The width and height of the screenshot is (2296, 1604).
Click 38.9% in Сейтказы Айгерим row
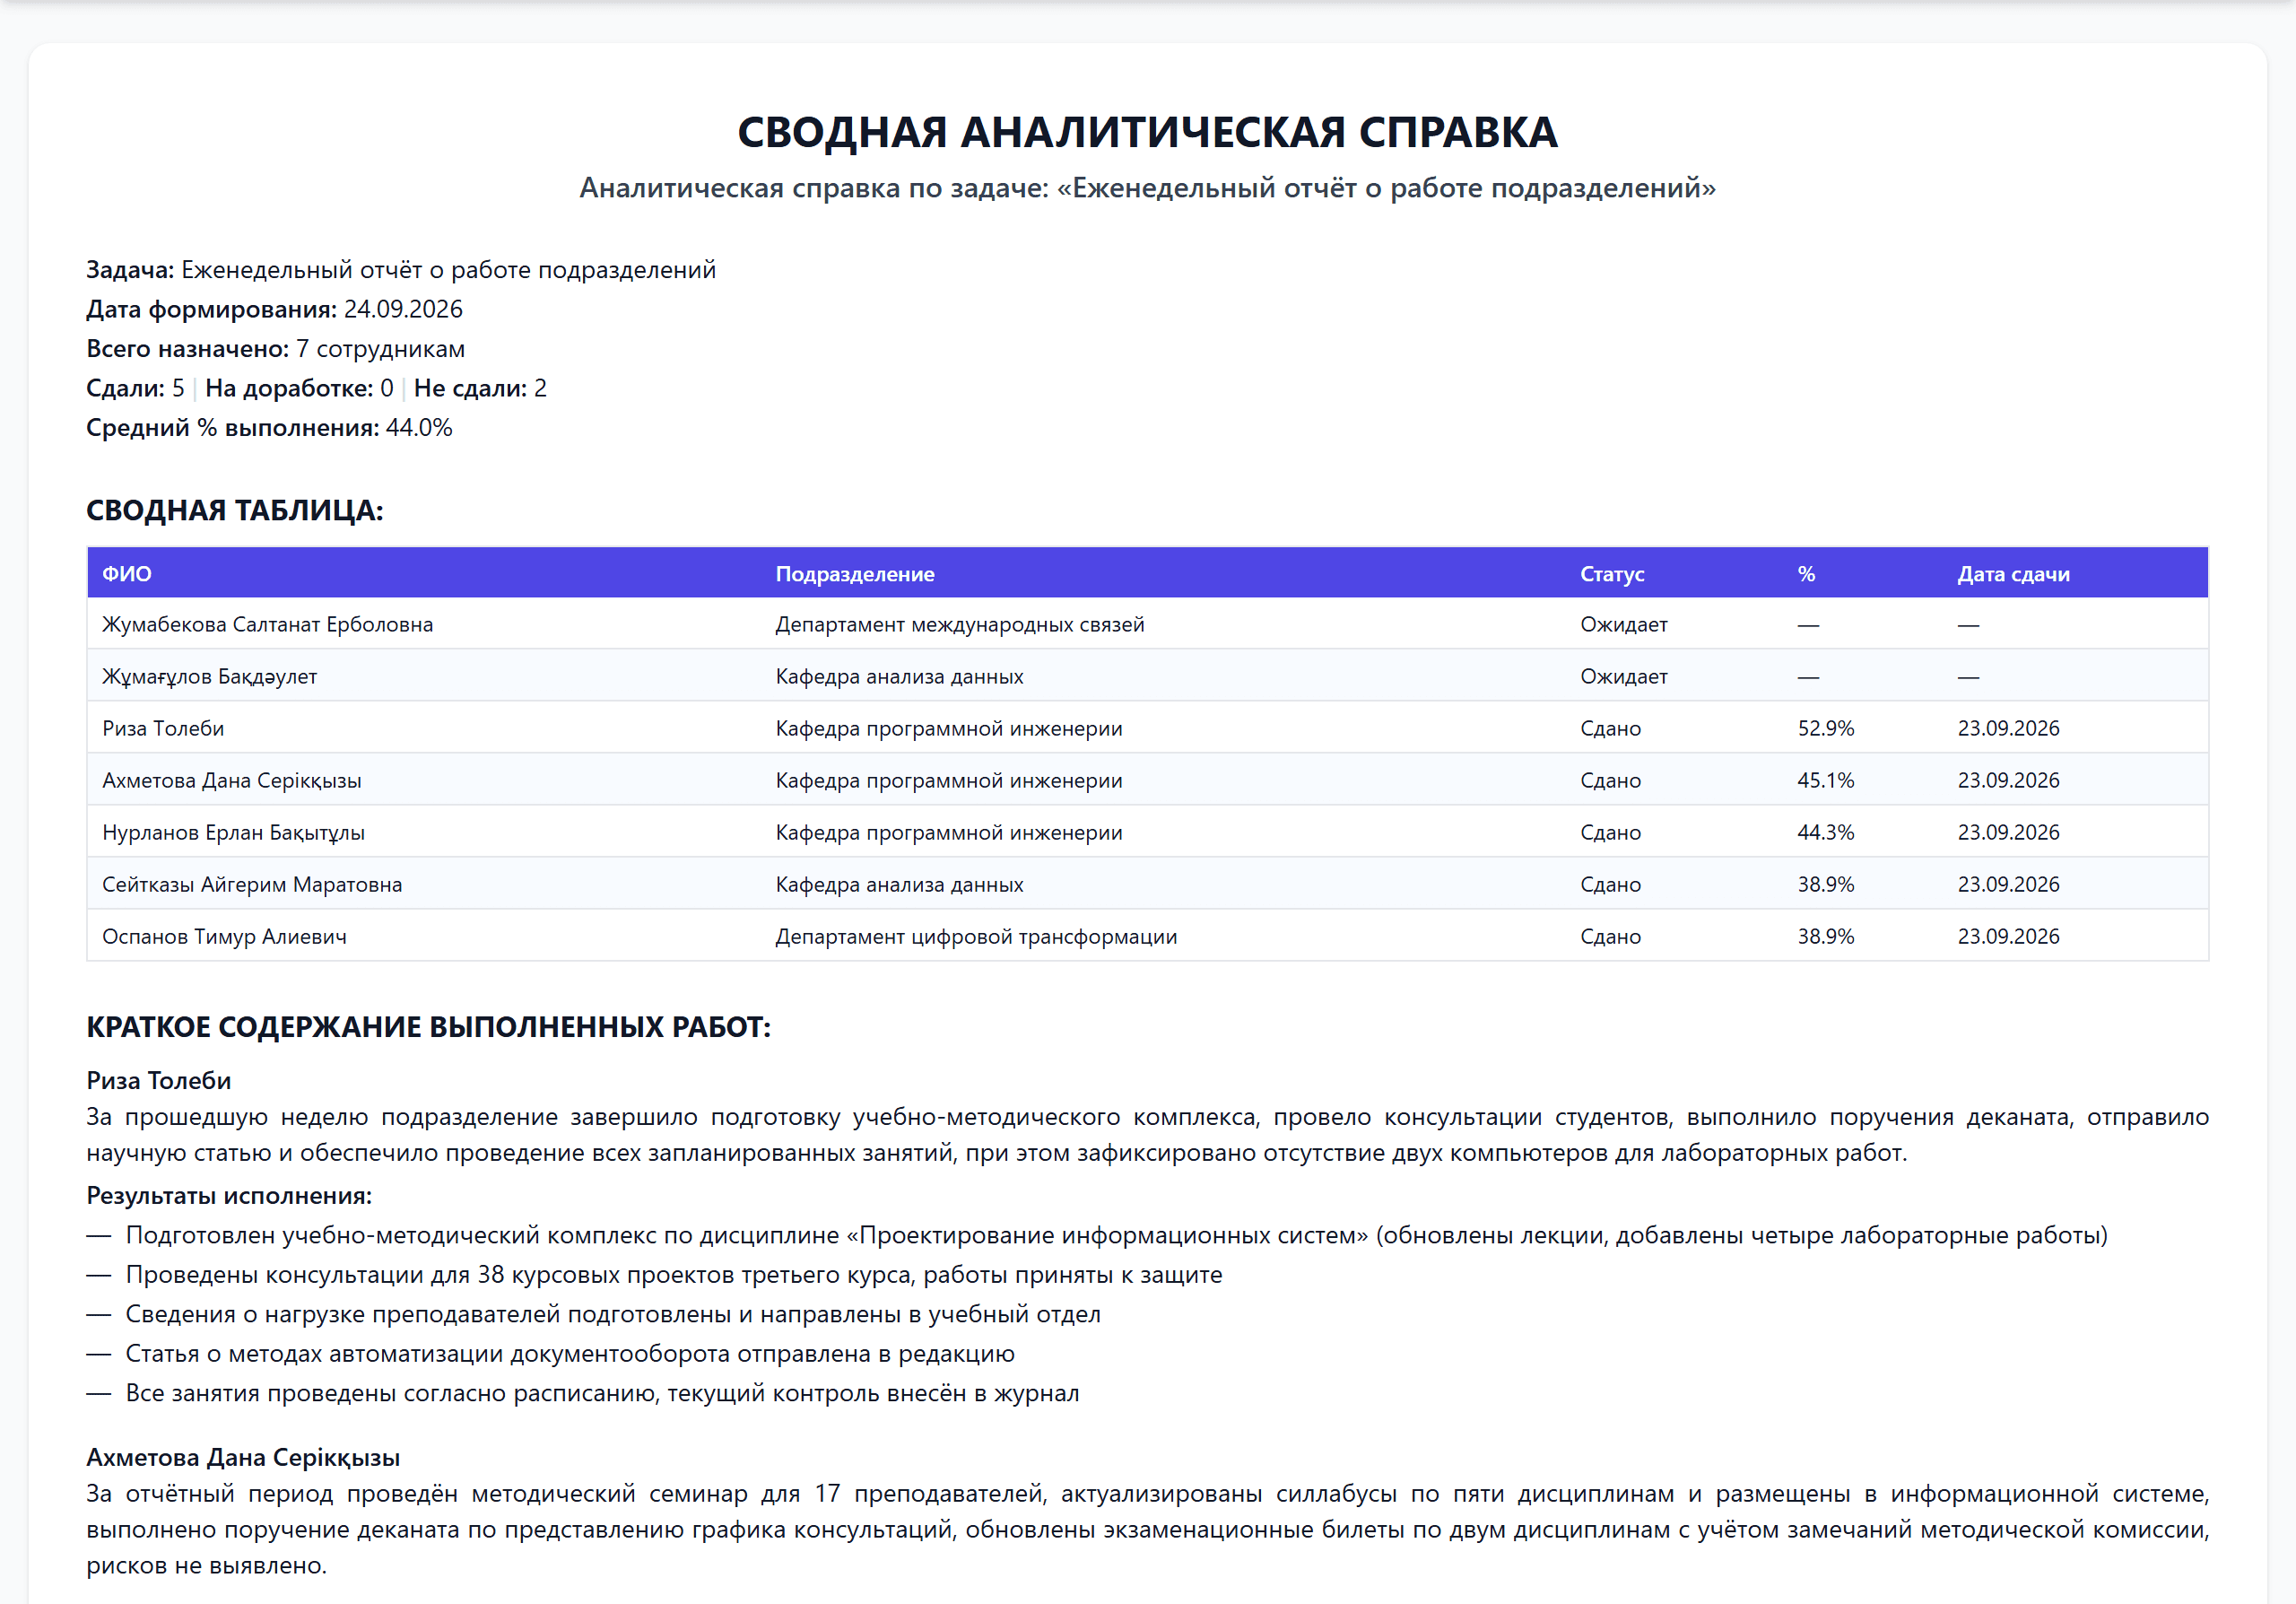click(1826, 884)
